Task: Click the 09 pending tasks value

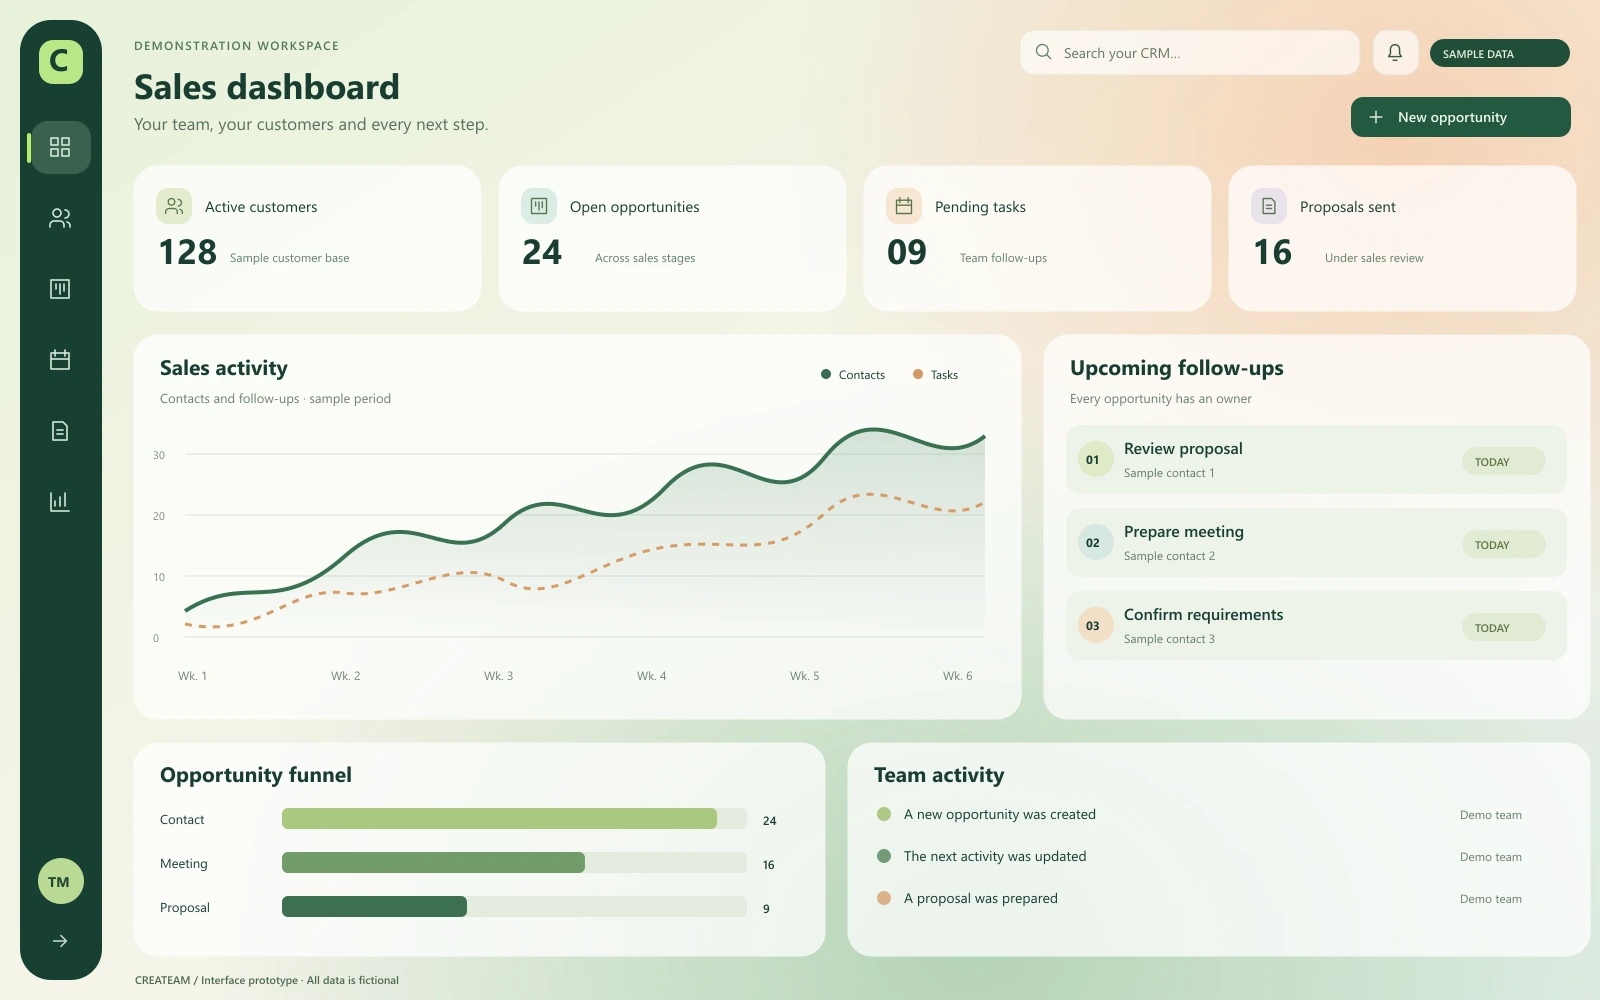Action: click(907, 253)
